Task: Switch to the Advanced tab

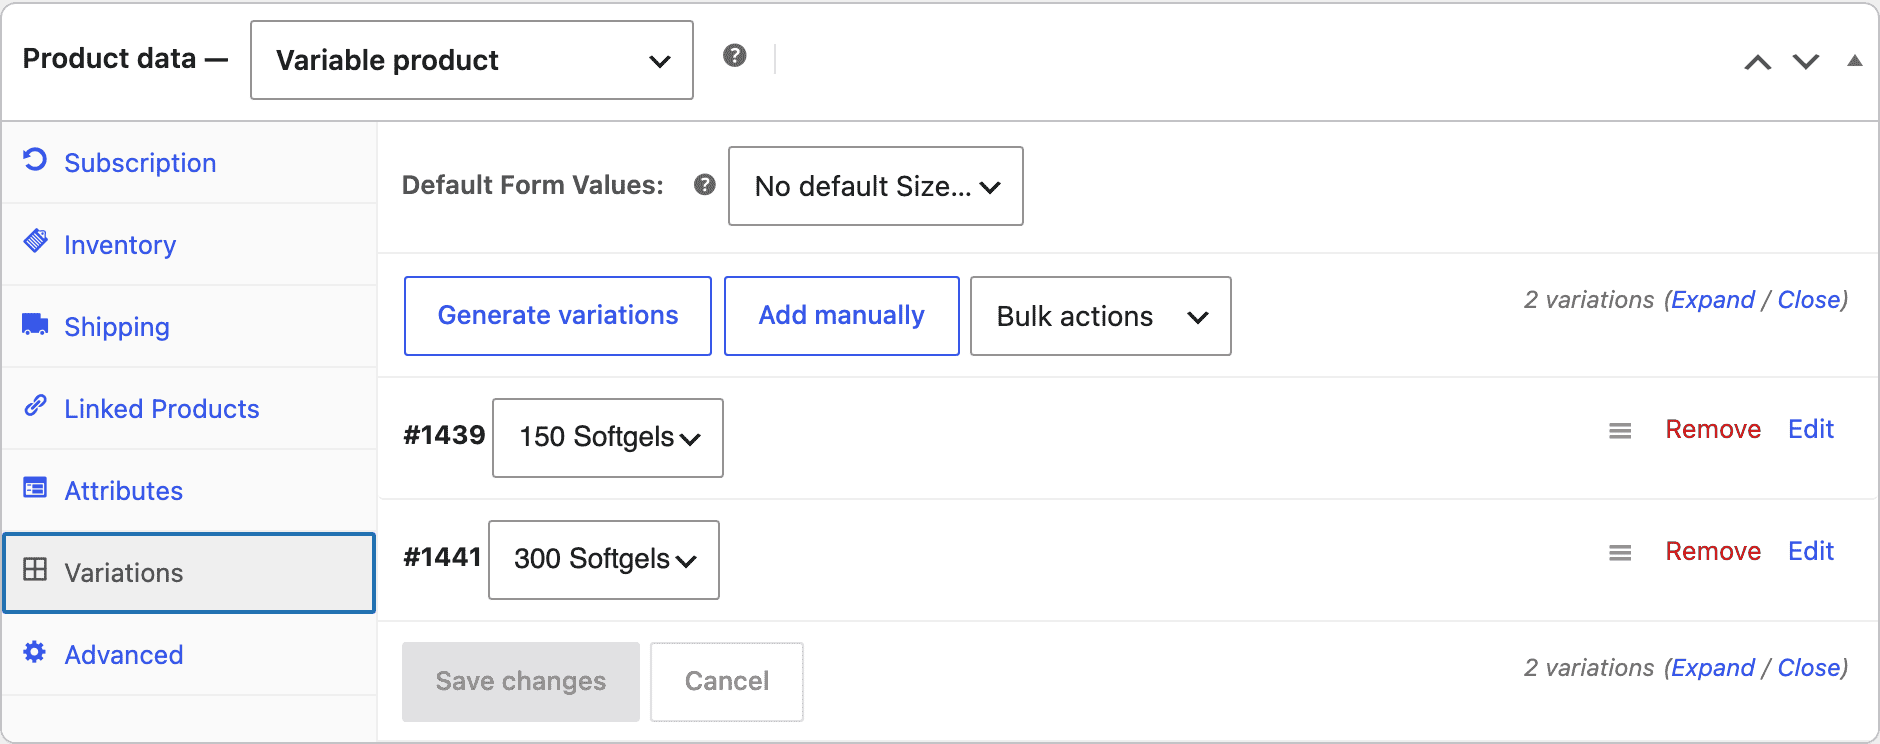Action: point(189,655)
